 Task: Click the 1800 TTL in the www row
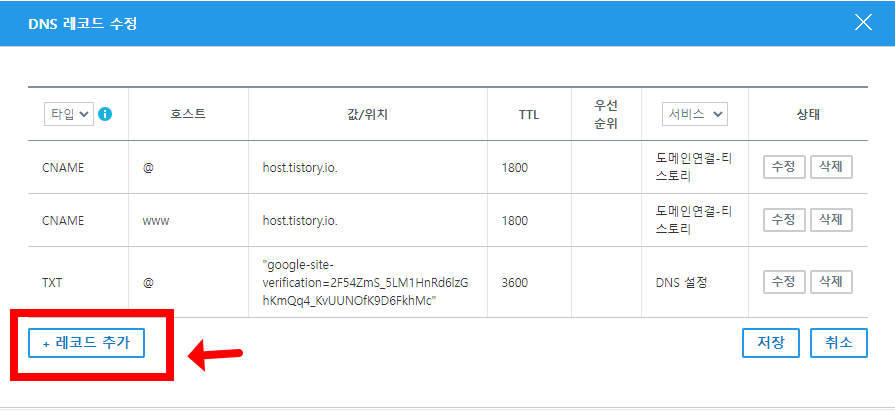pos(514,220)
